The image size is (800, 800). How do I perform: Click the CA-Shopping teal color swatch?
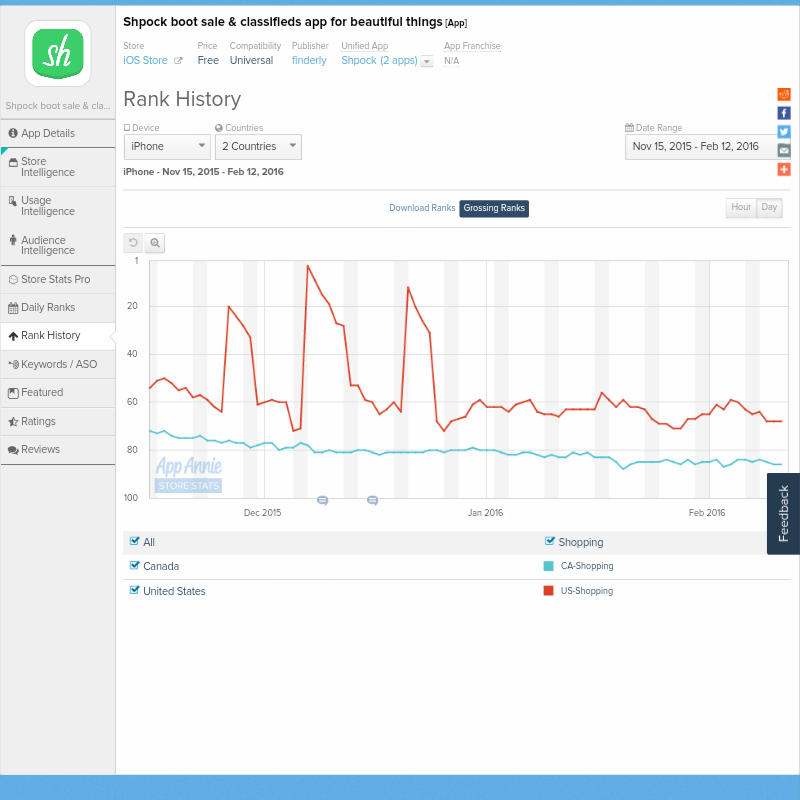point(548,566)
